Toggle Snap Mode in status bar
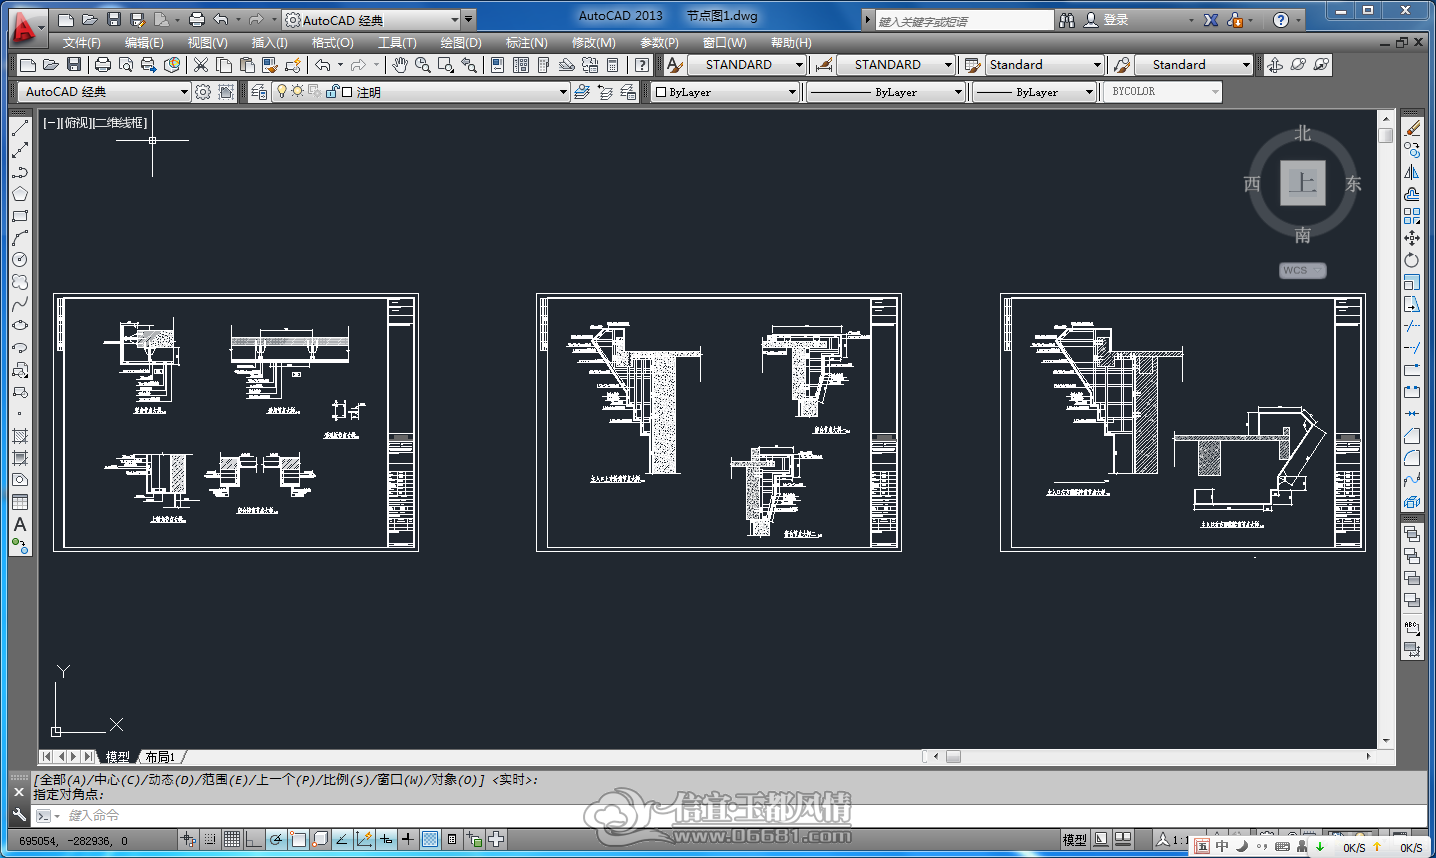 [x=210, y=840]
